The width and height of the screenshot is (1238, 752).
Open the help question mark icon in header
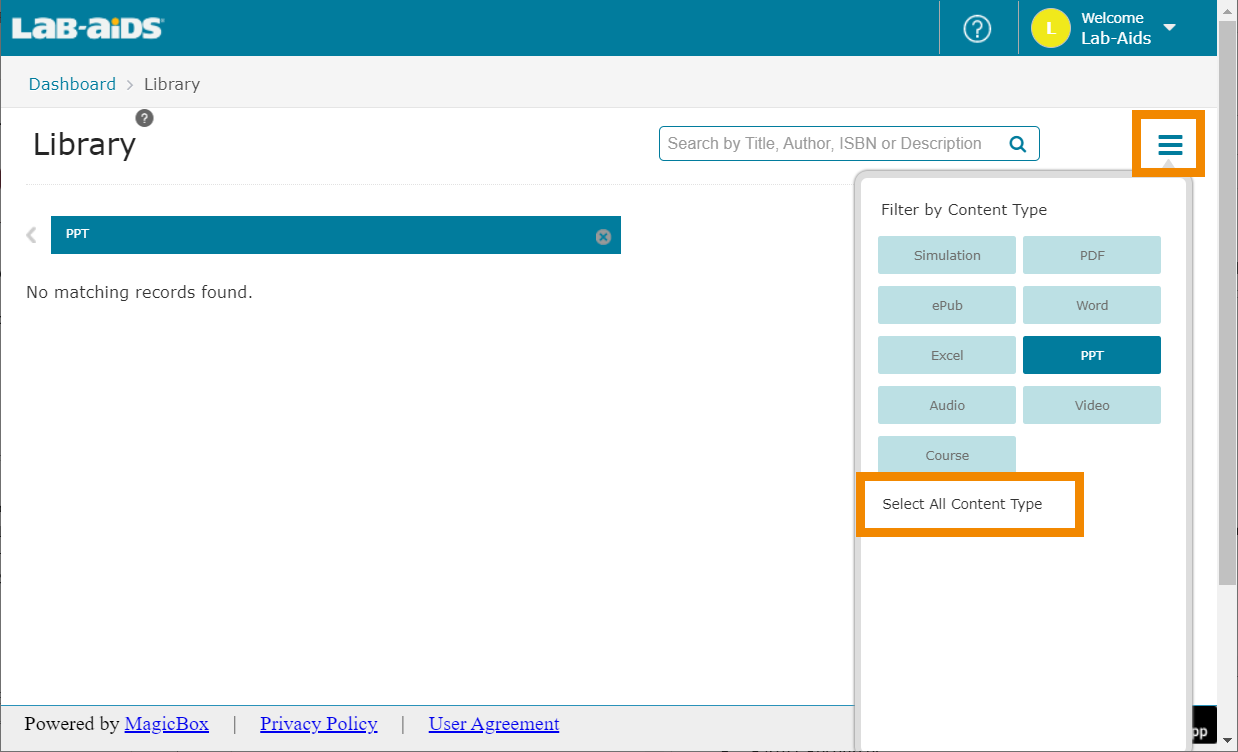976,29
